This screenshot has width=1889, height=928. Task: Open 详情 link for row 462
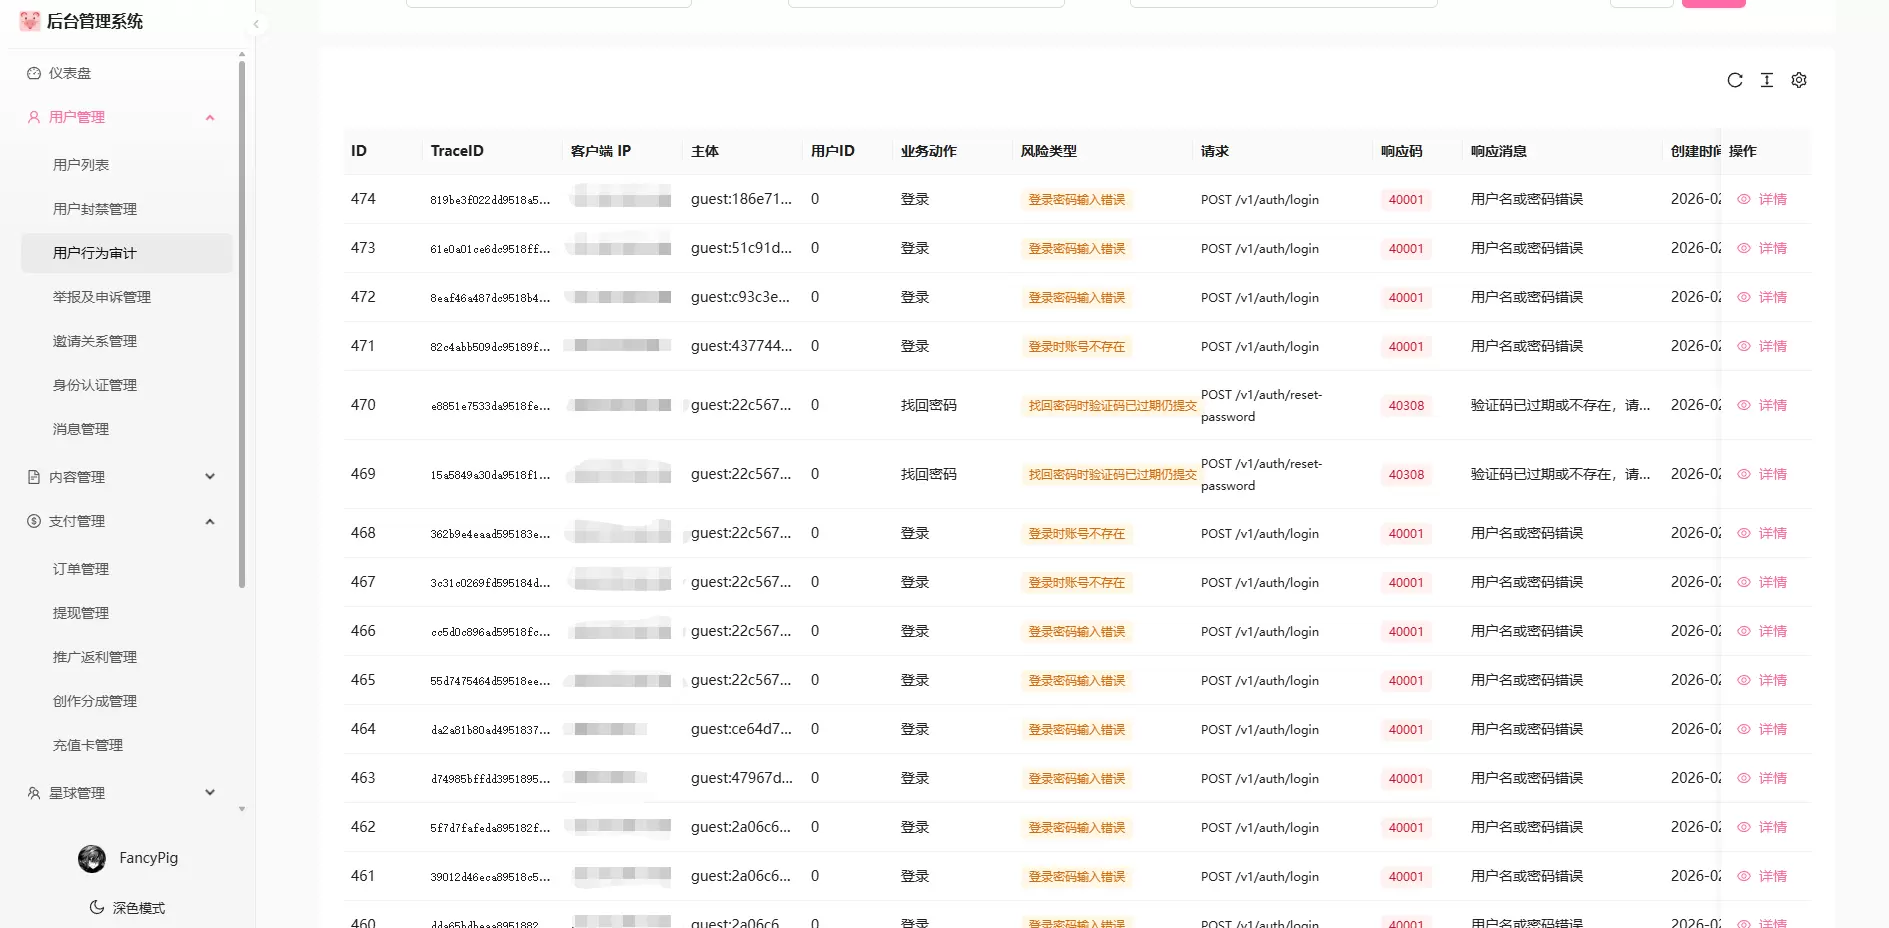point(1772,827)
